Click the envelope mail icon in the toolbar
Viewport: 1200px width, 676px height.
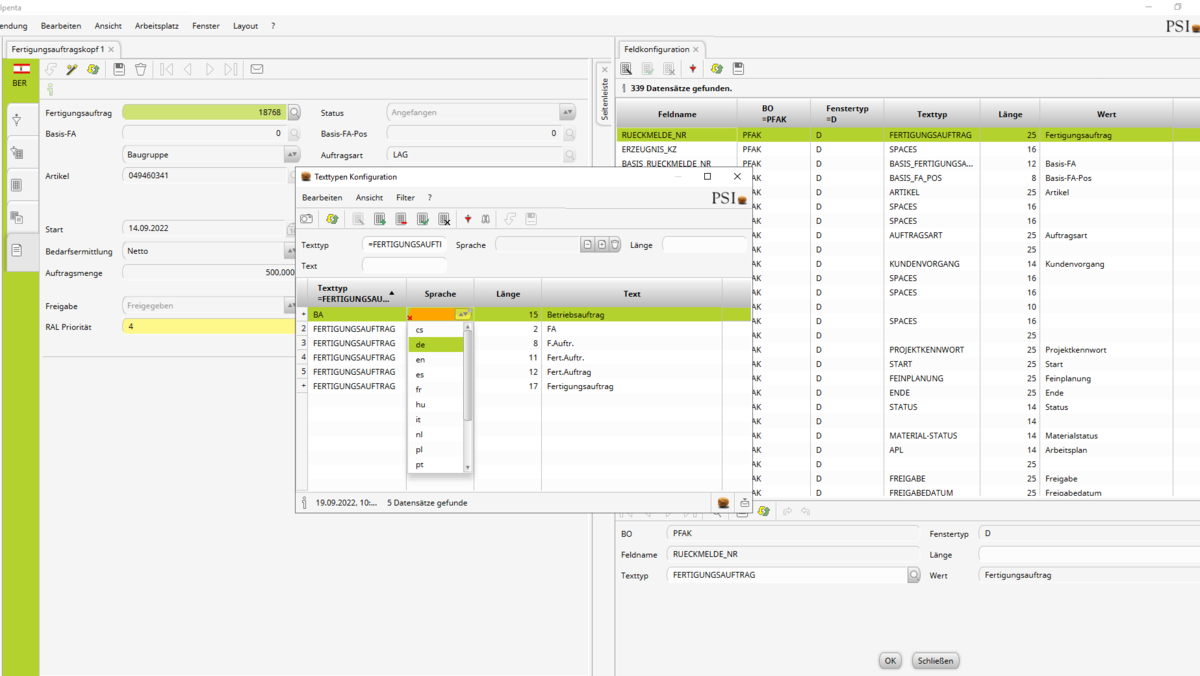(257, 69)
